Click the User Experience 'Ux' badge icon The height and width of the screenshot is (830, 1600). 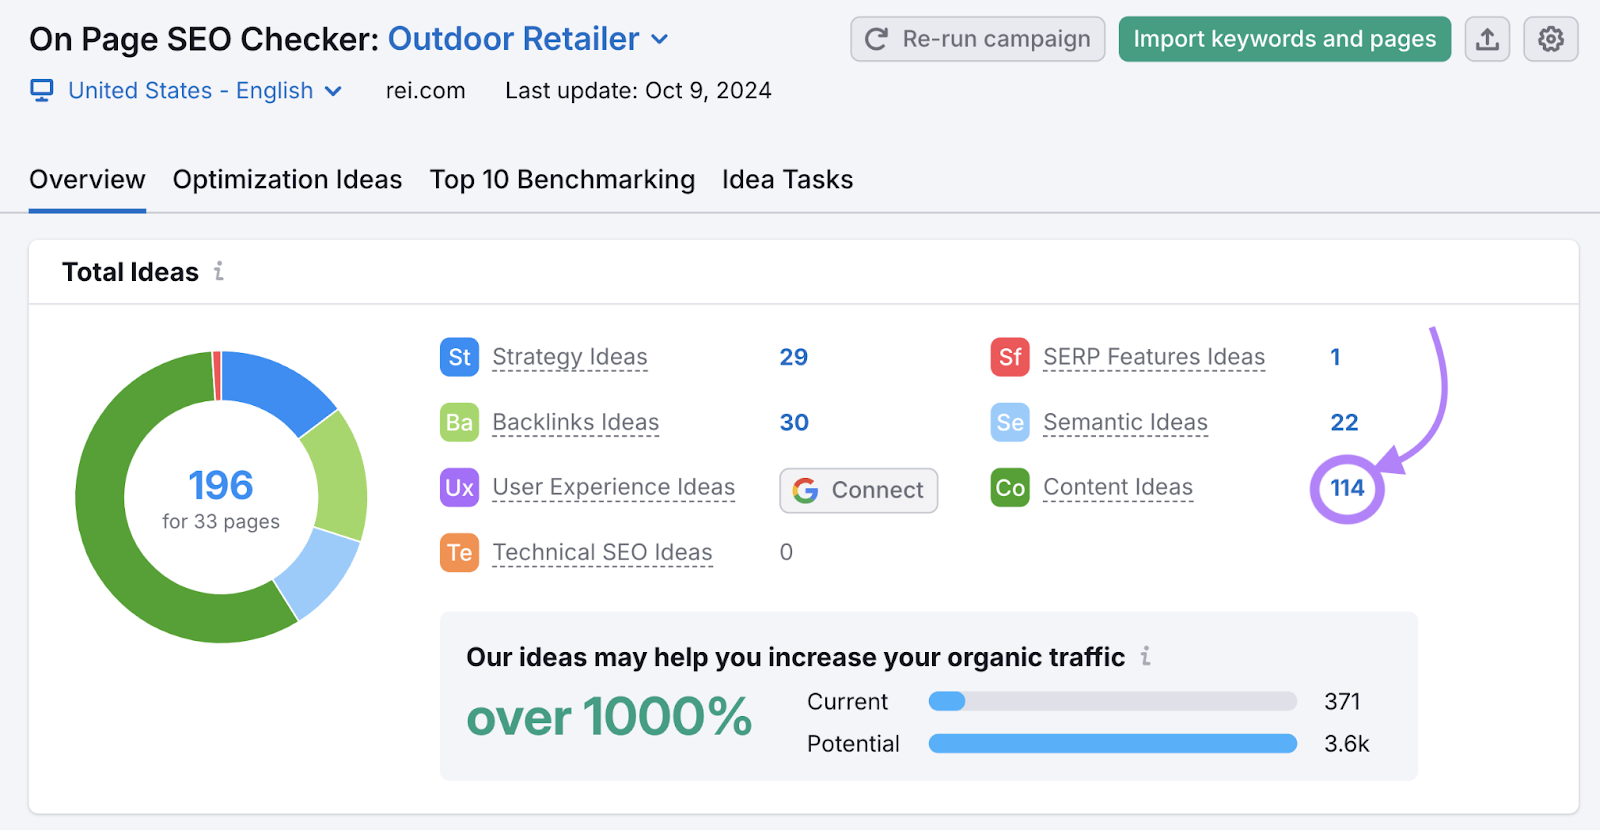click(459, 488)
